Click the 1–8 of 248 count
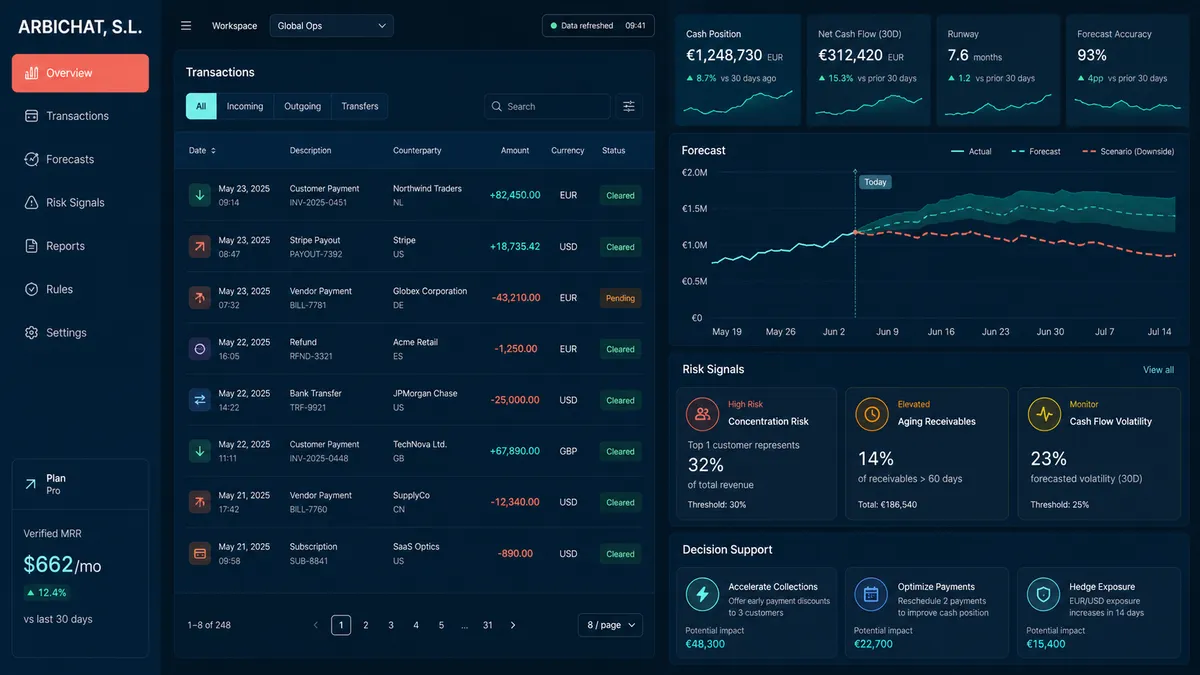 (x=209, y=625)
